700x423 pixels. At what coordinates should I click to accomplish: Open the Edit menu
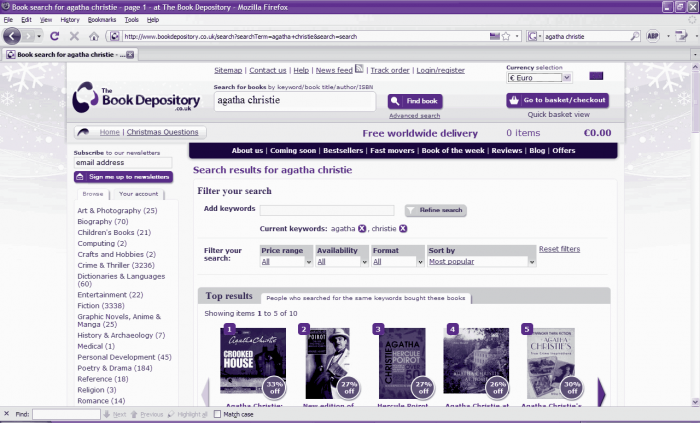[26, 20]
